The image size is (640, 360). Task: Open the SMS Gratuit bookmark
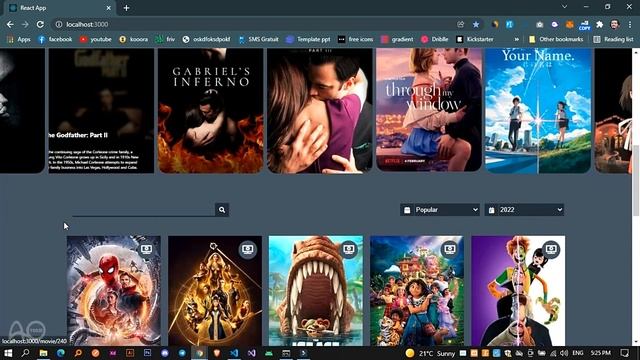click(x=259, y=39)
